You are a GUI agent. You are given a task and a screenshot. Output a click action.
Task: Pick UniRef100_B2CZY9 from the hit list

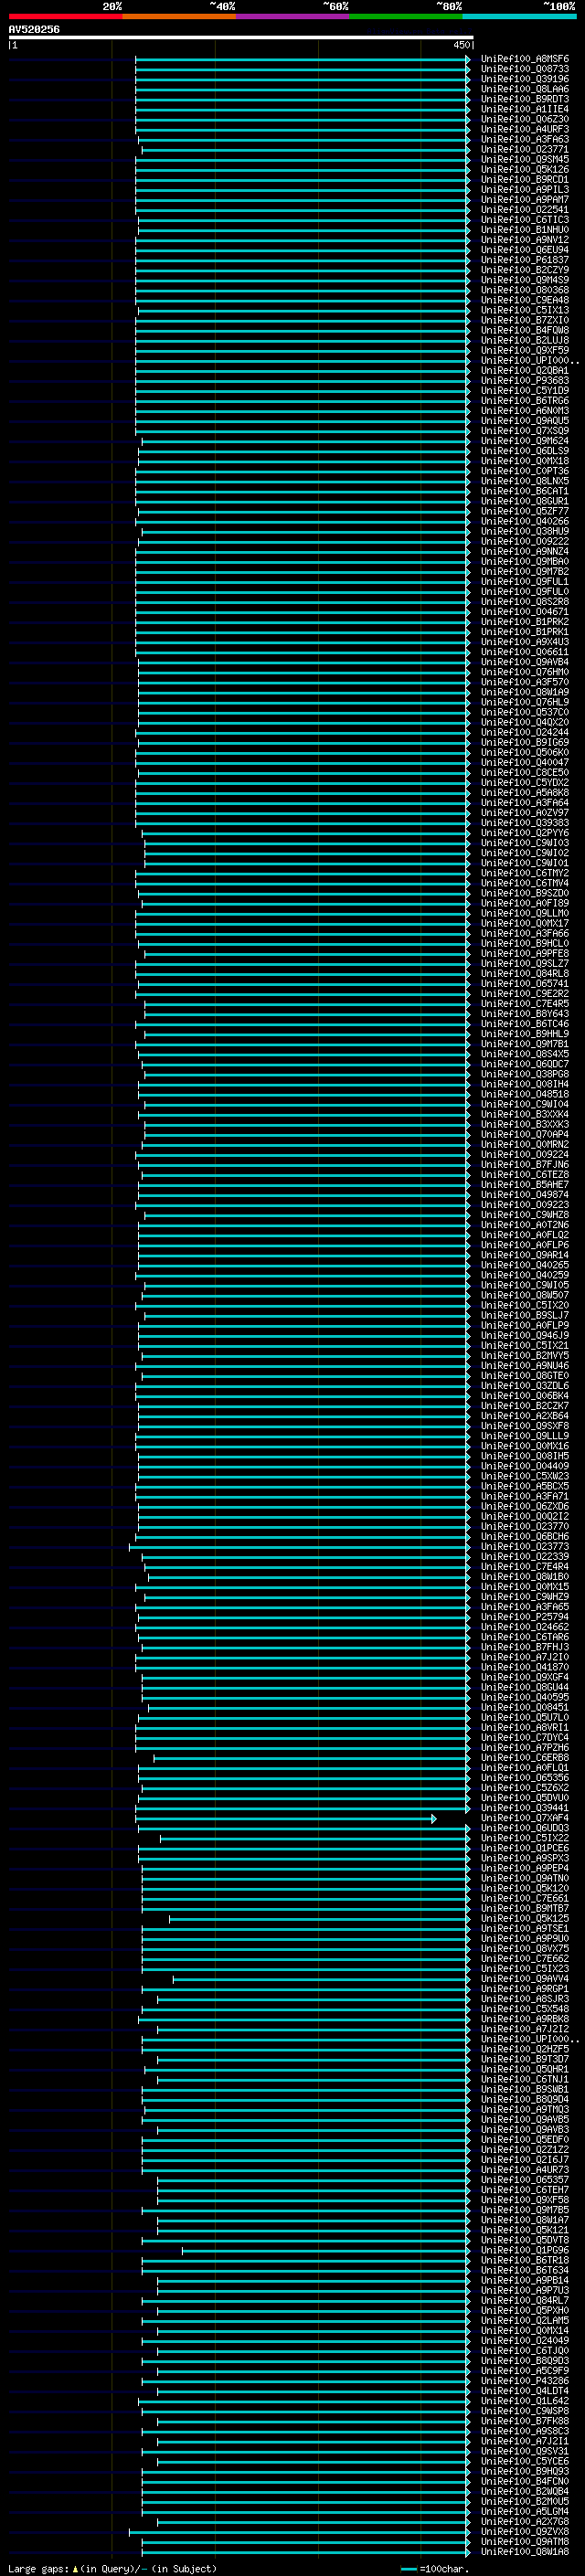524,270
